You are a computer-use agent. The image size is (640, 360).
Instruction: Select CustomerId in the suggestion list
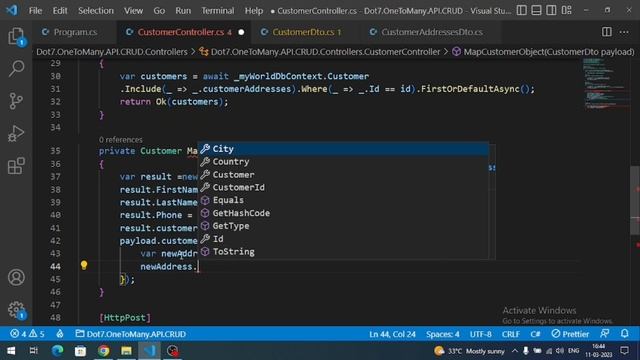[343, 187]
